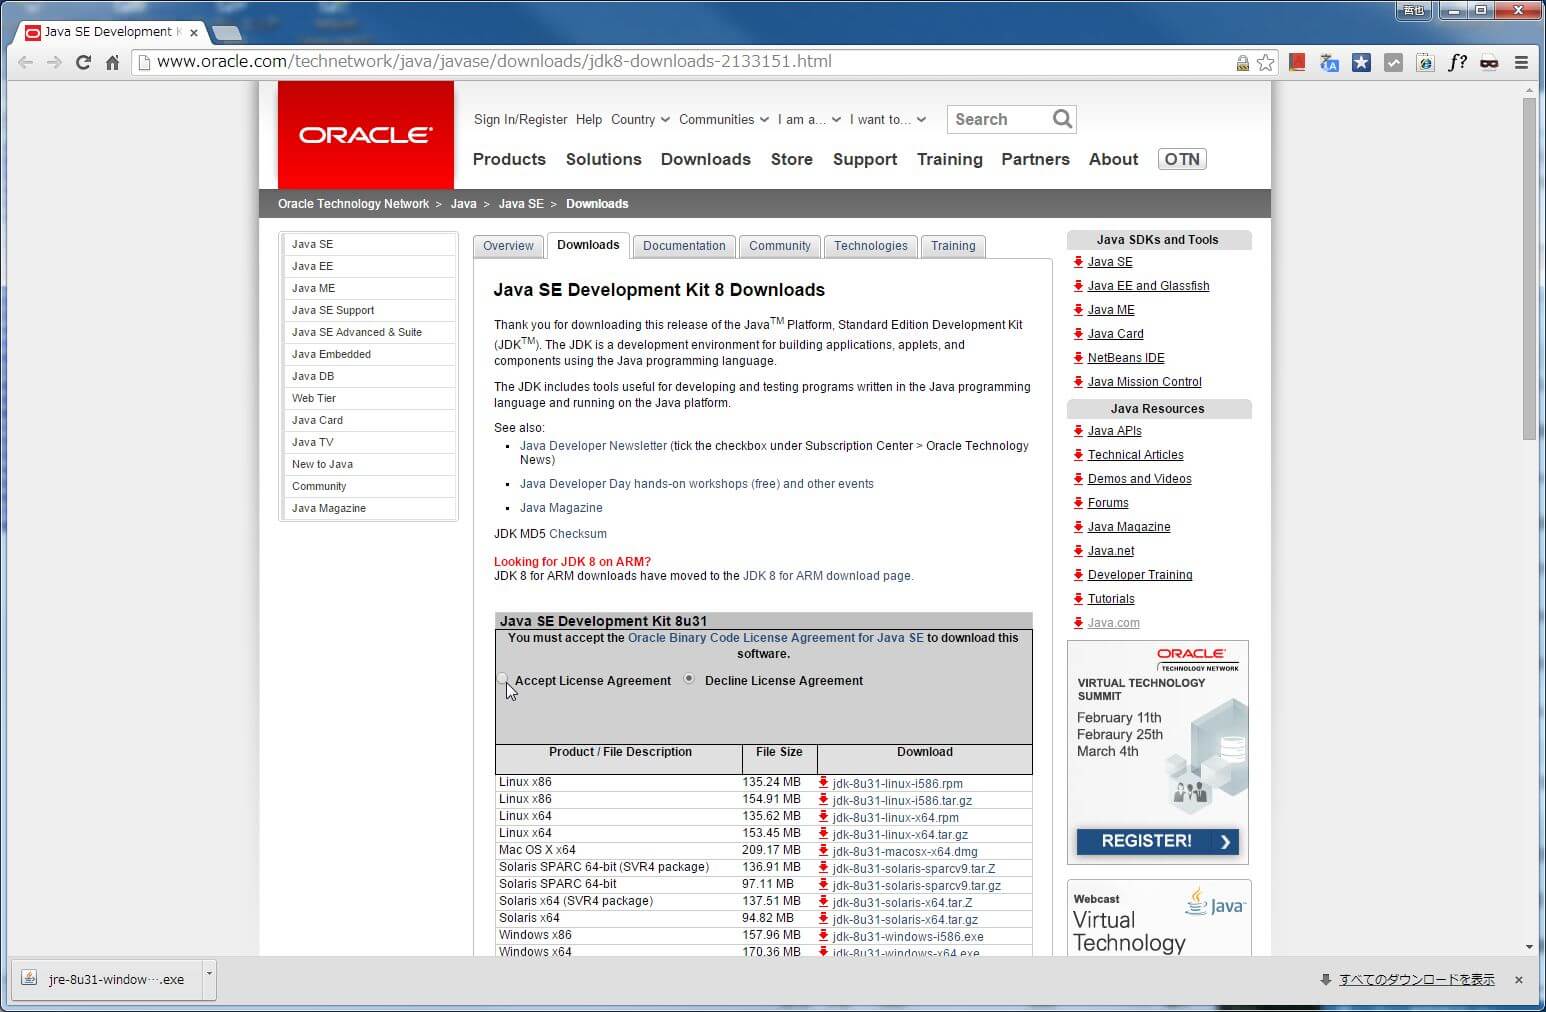The width and height of the screenshot is (1546, 1012).
Task: Click download arrow for jdk-8u31-macosx-x64.dmg
Action: click(x=824, y=851)
